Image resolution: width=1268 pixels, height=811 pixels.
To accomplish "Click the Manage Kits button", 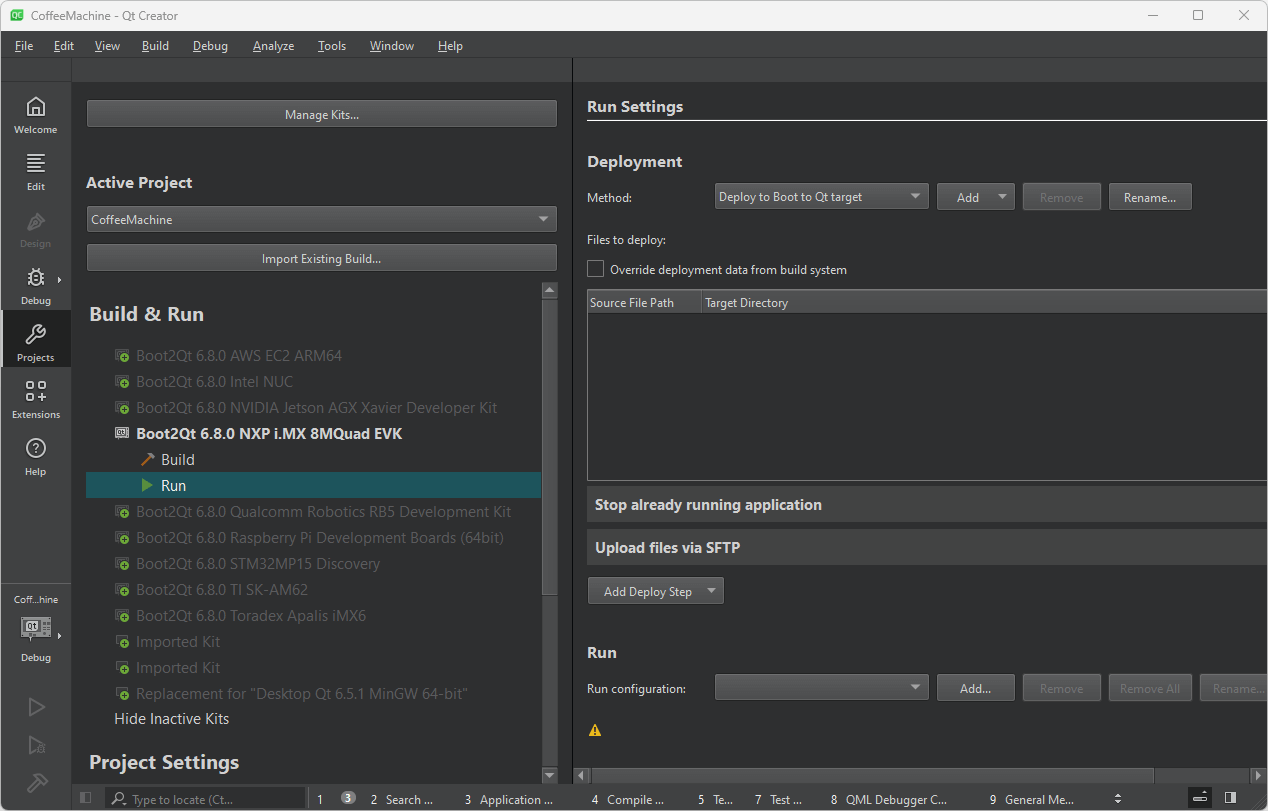I will point(321,114).
